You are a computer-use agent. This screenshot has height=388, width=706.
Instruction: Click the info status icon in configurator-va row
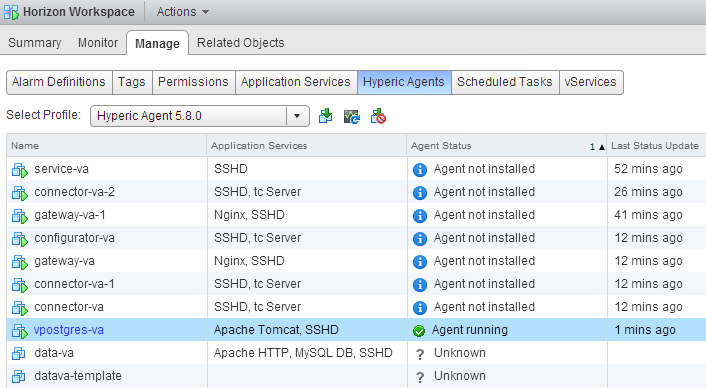tap(420, 239)
